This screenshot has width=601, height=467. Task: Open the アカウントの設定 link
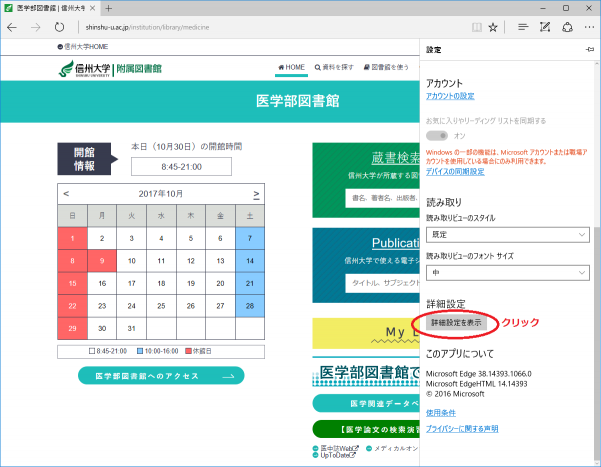coord(450,96)
